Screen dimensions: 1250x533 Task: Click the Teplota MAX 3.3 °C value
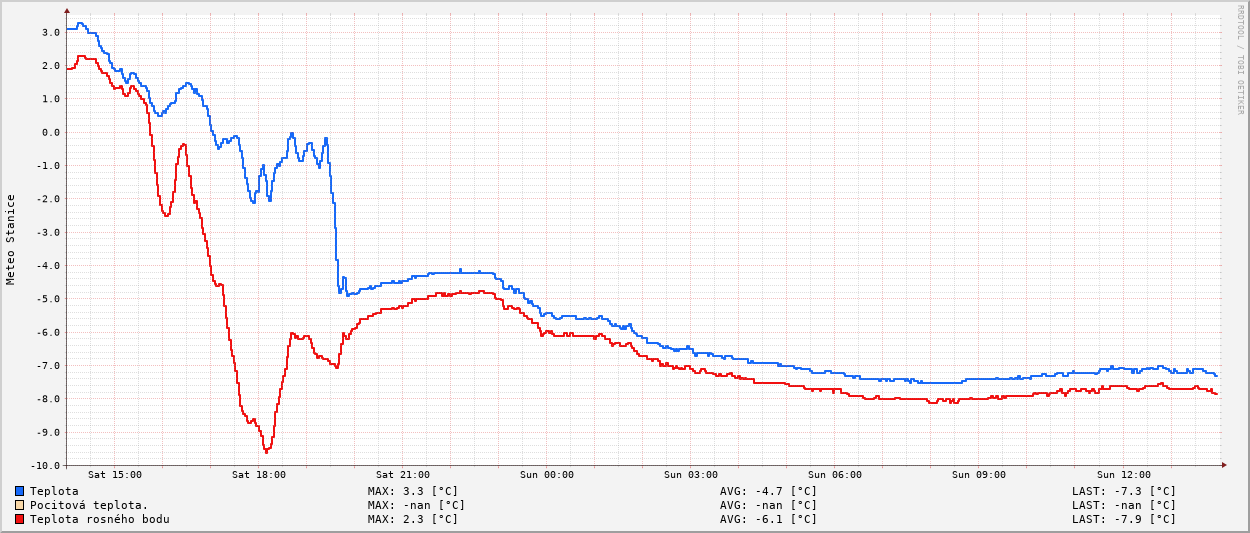(413, 491)
